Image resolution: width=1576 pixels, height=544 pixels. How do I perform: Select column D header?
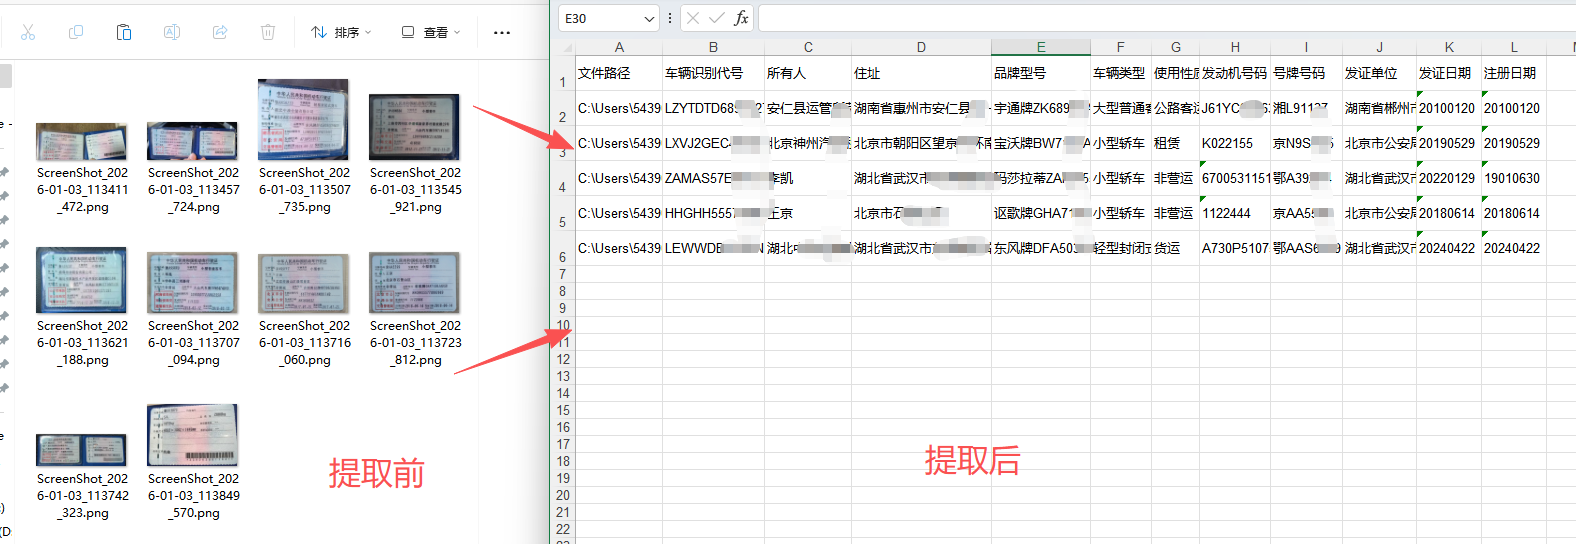point(921,47)
